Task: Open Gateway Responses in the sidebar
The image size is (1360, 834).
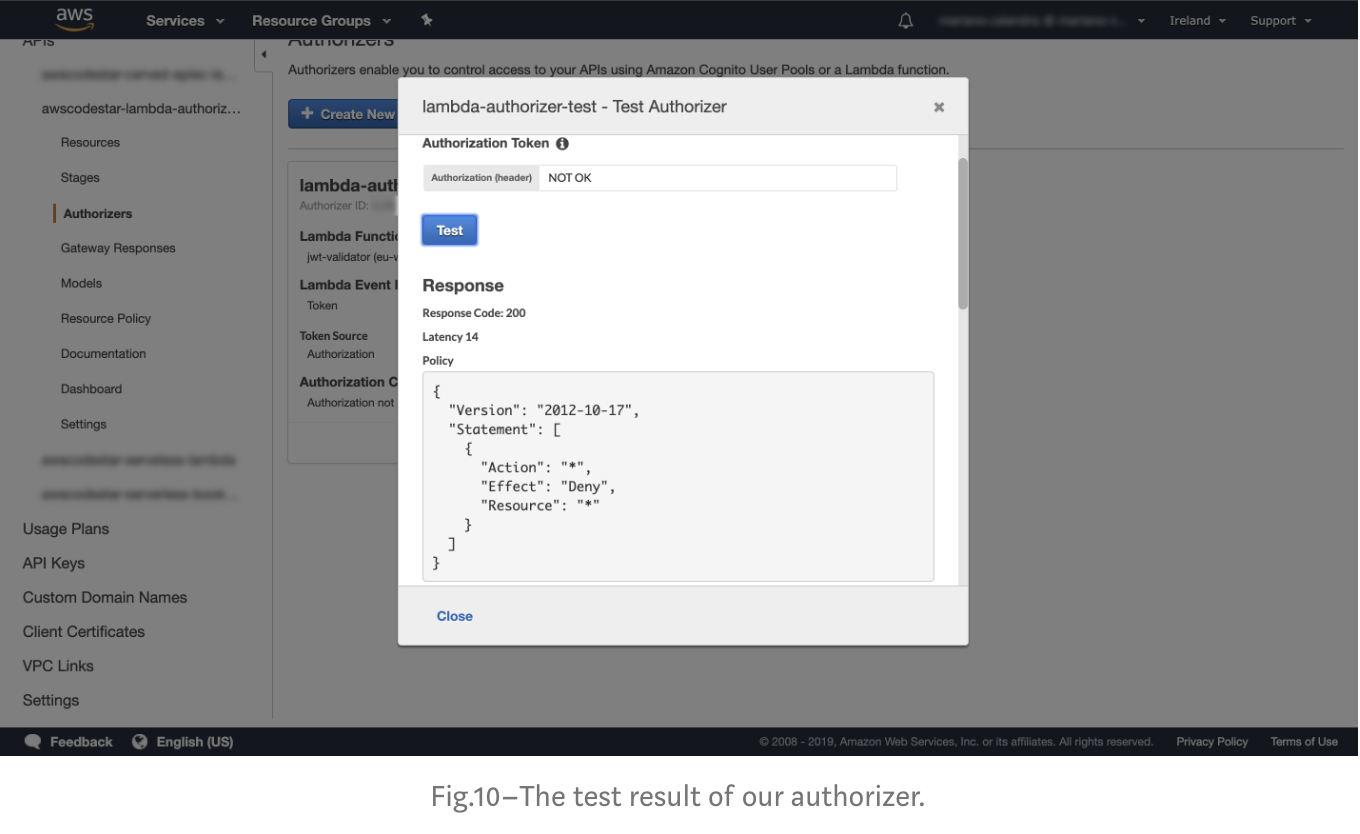Action: pos(118,248)
